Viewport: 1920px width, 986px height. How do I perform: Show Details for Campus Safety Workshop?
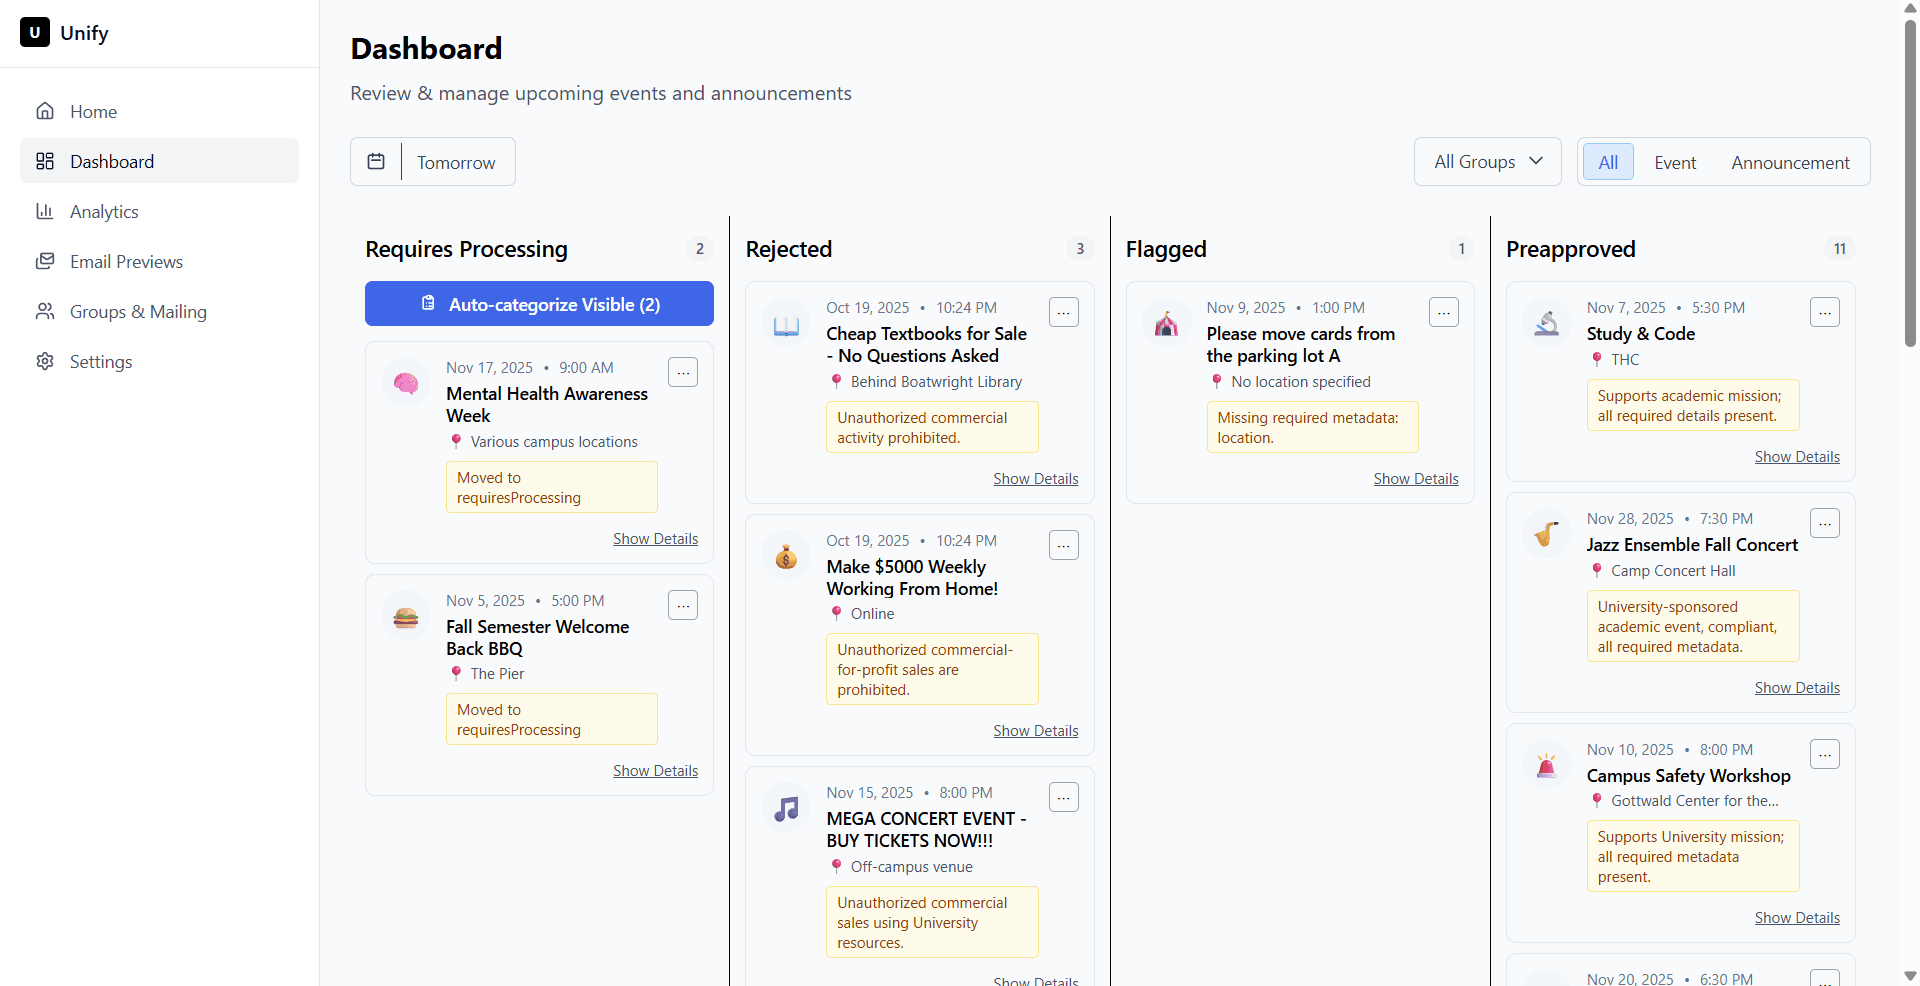point(1797,917)
